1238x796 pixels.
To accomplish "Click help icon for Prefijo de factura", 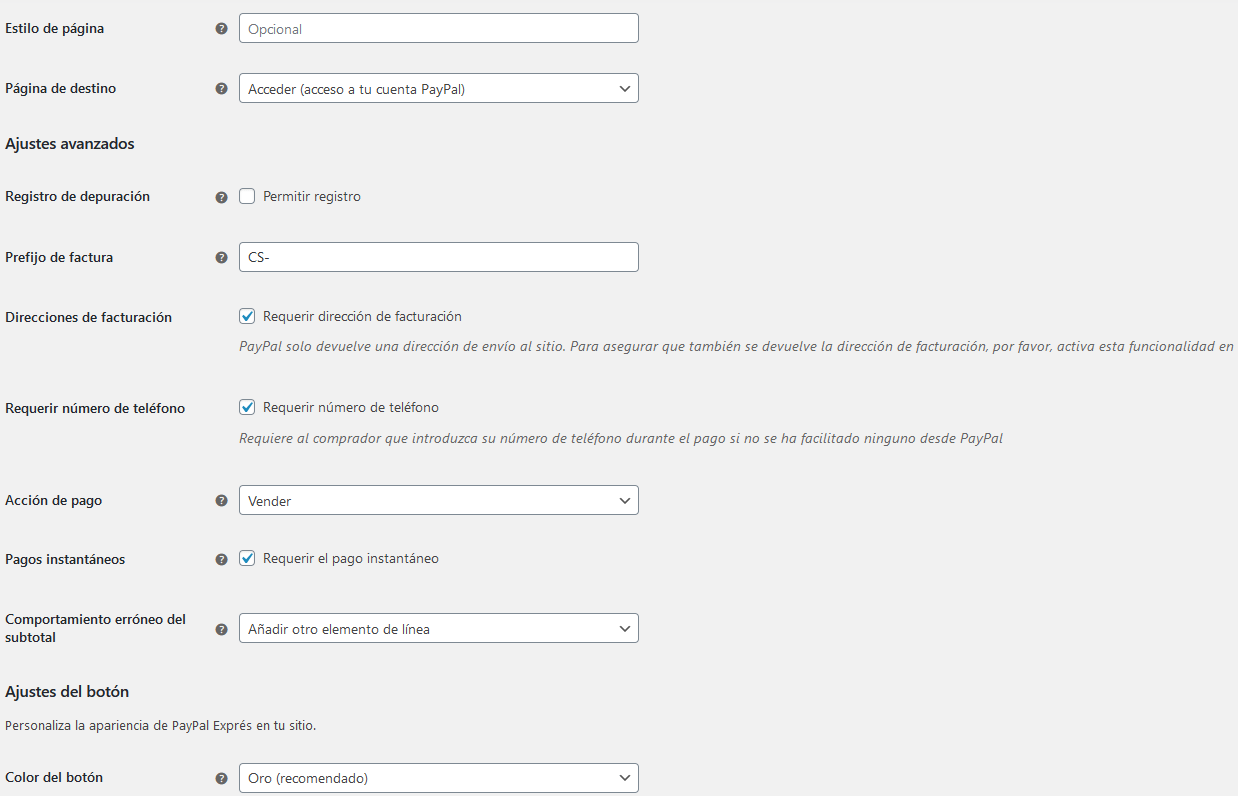I will [222, 257].
